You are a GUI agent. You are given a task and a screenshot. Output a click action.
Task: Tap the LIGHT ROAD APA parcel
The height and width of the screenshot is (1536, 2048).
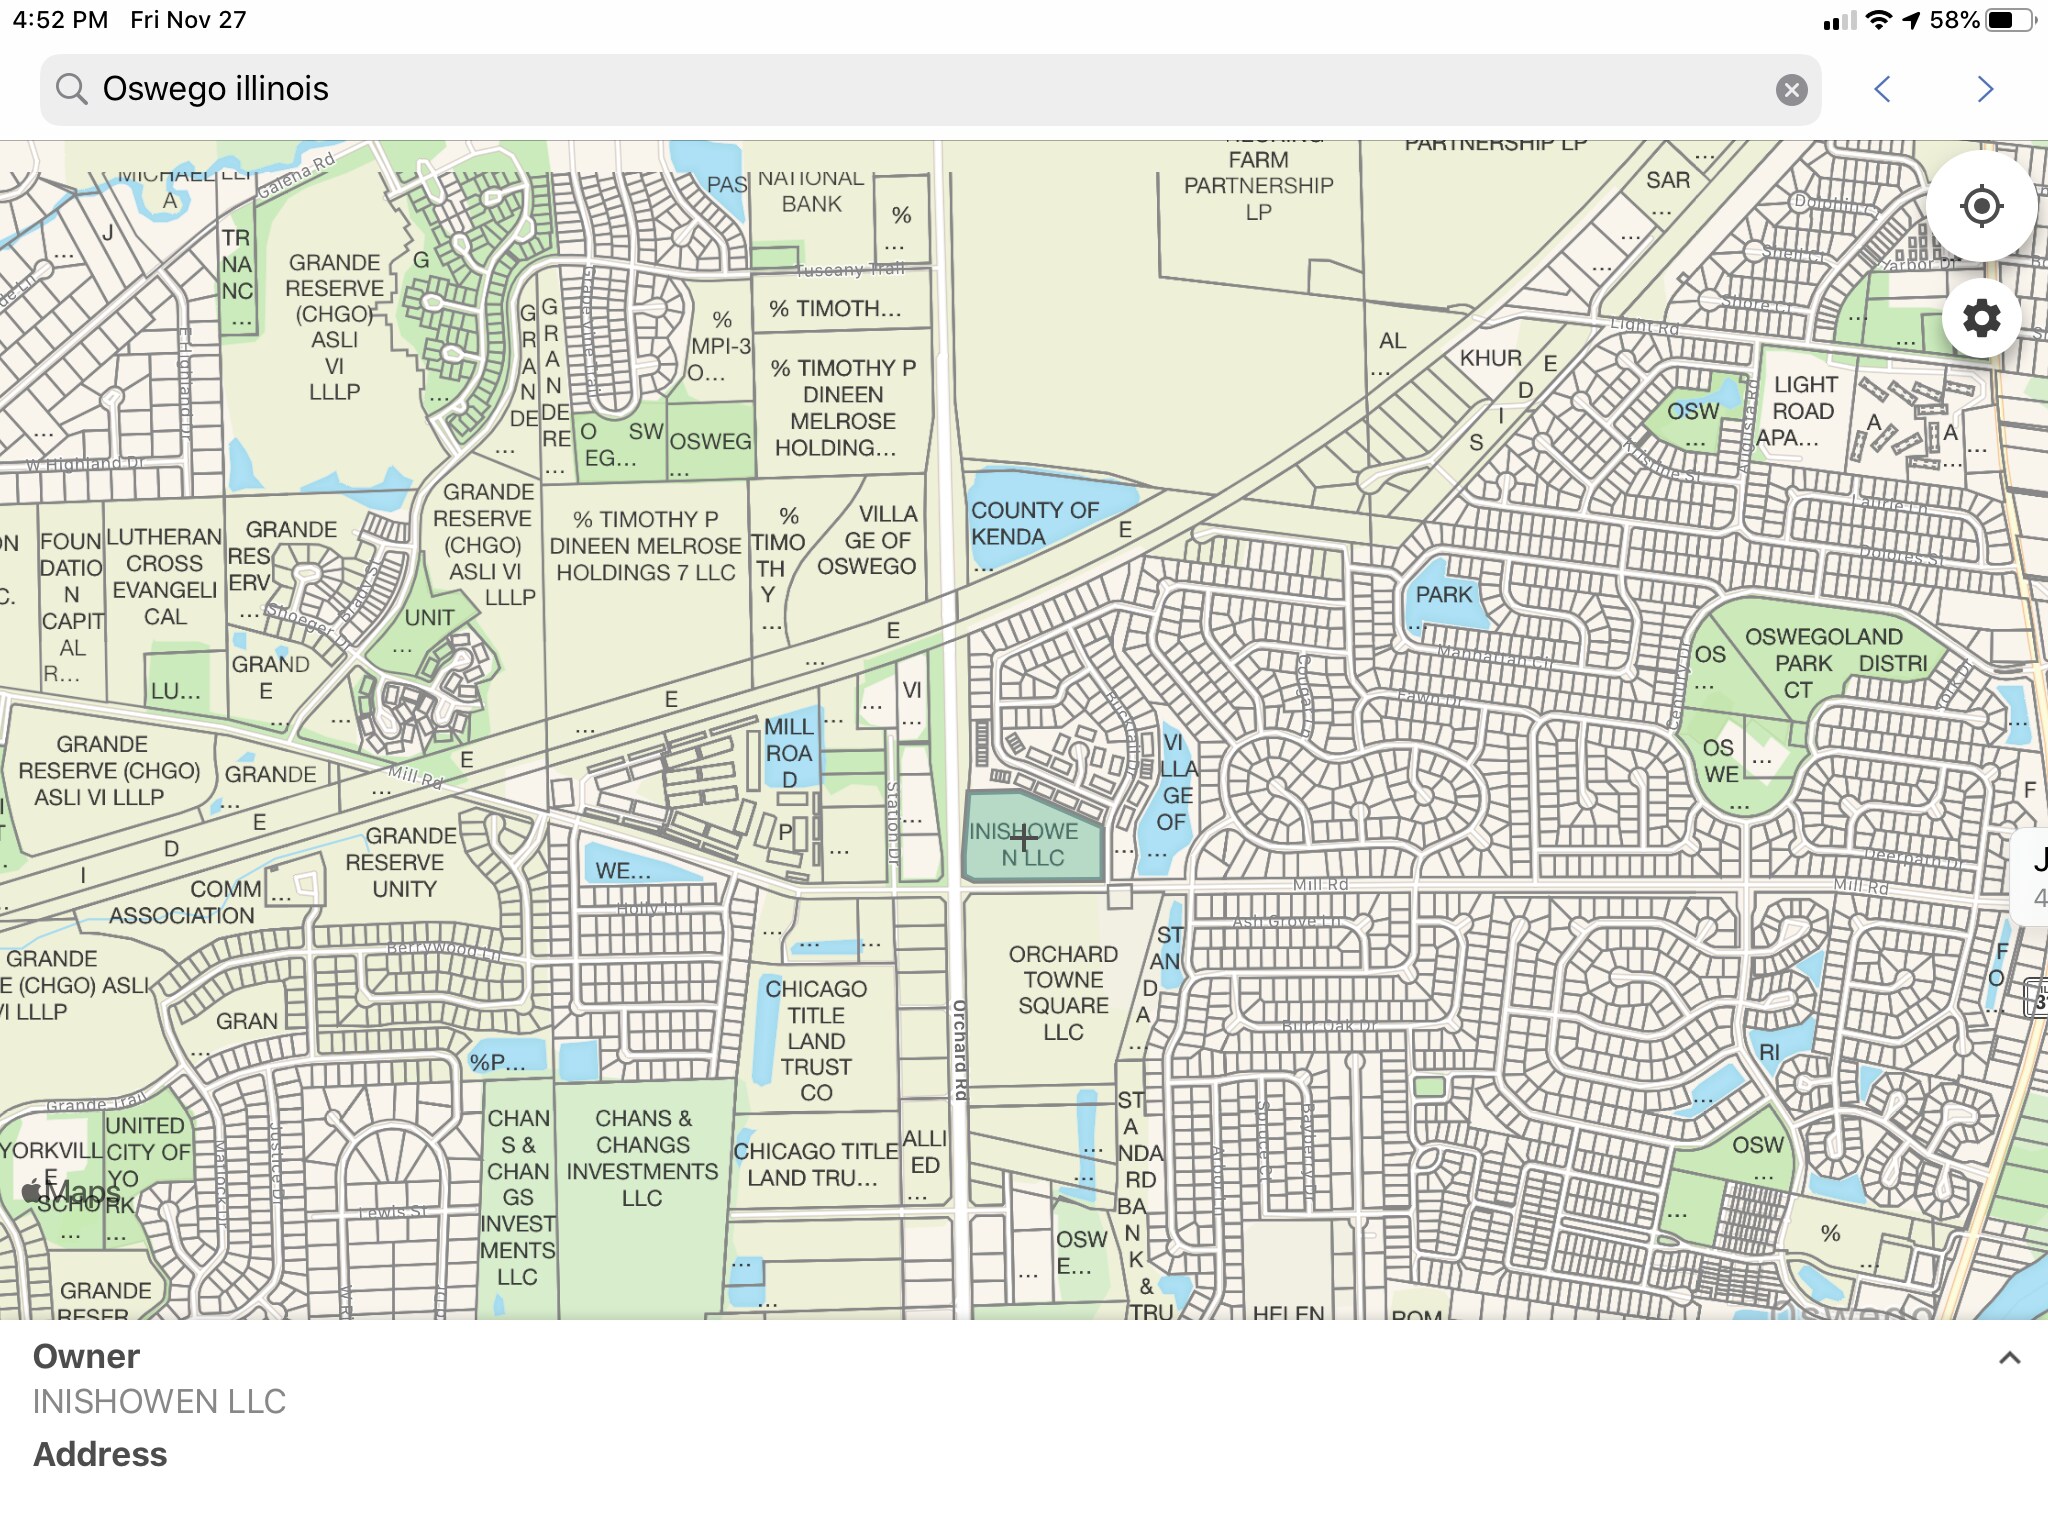(x=1803, y=410)
